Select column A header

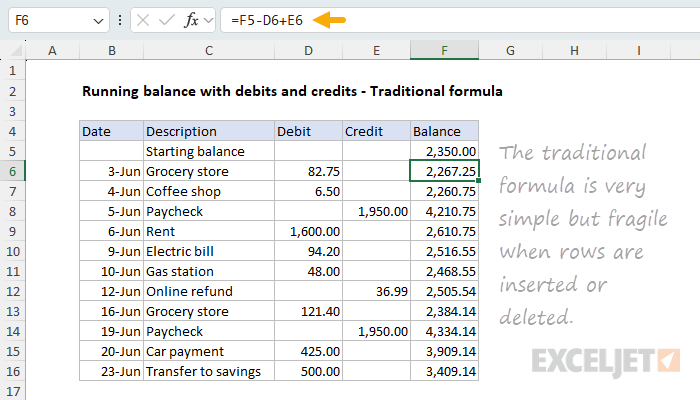[53, 50]
